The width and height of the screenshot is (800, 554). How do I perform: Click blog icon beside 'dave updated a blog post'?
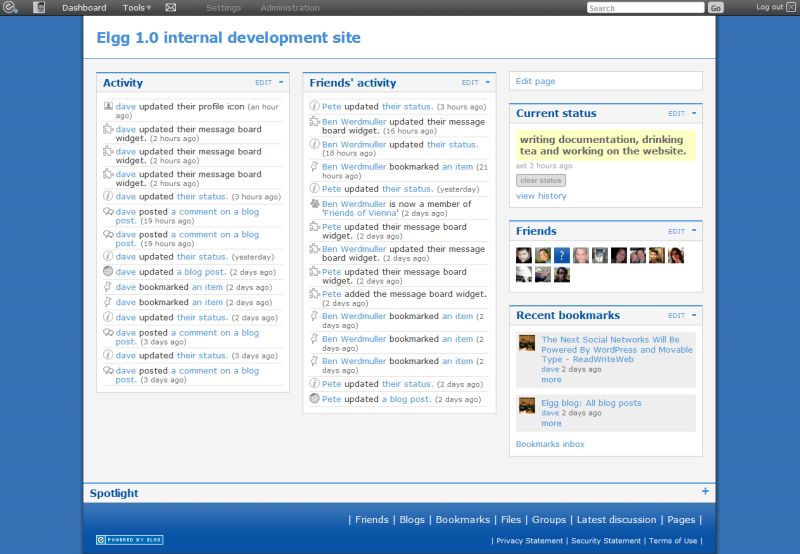pyautogui.click(x=108, y=271)
